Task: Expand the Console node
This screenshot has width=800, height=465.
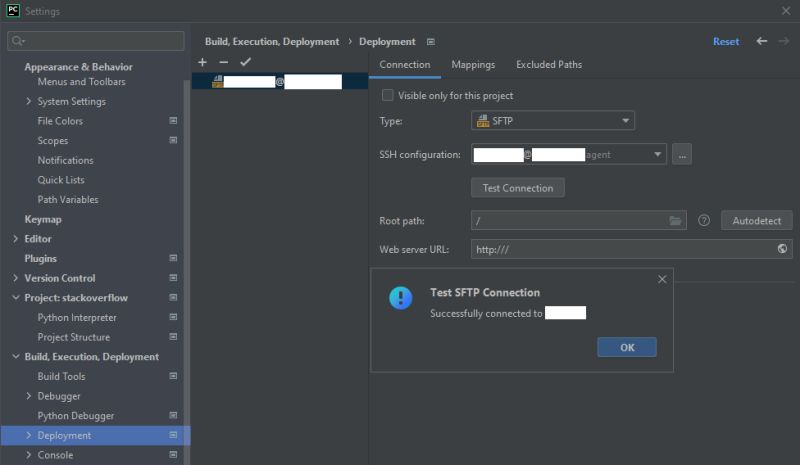Action: (x=29, y=454)
